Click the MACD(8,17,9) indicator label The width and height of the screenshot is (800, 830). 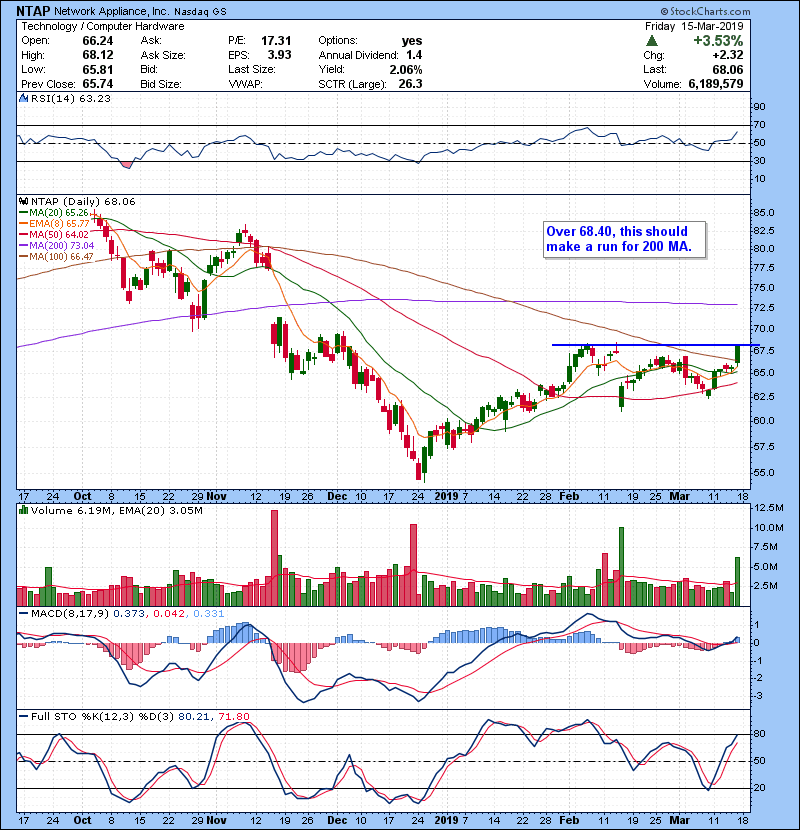point(70,614)
